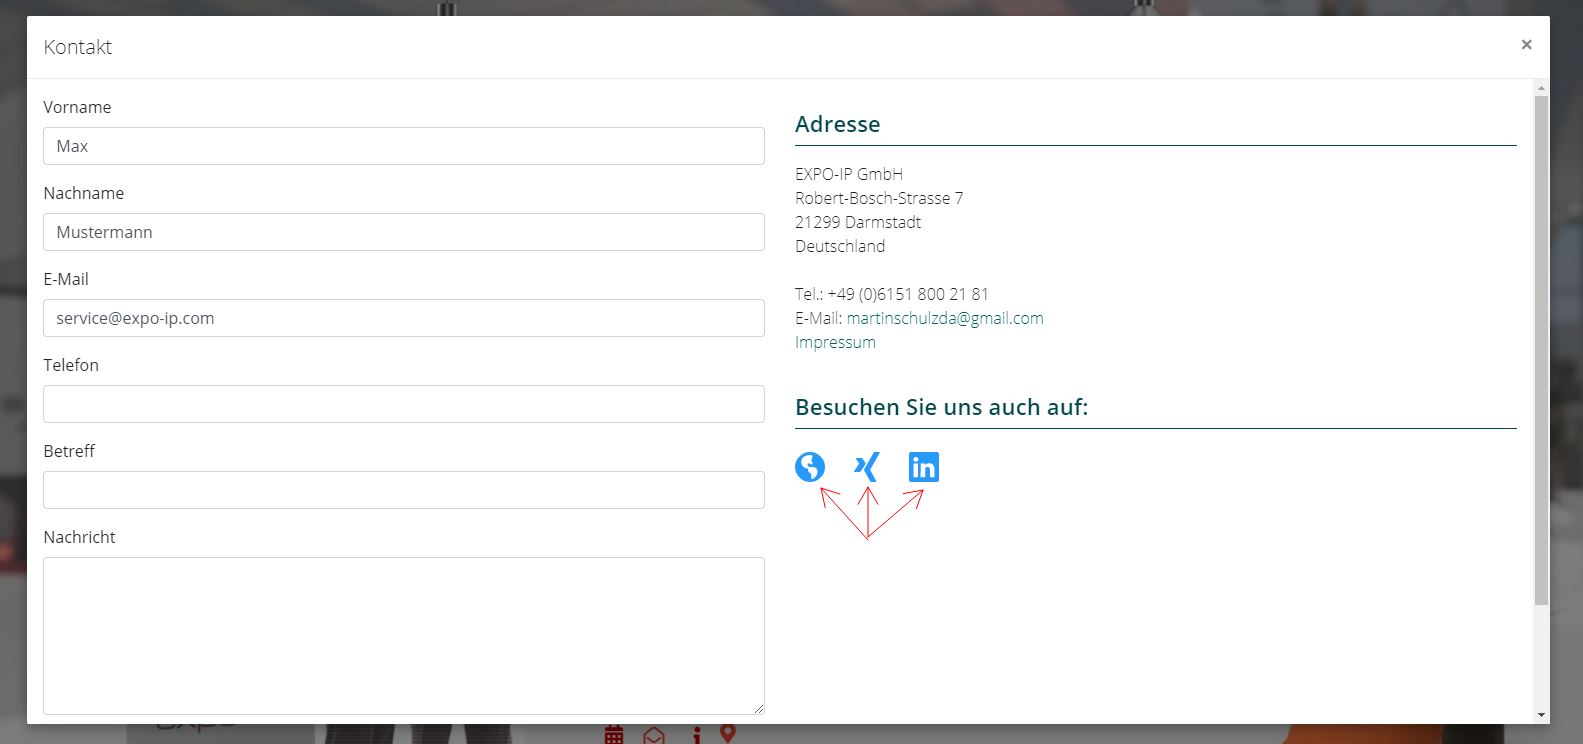Close the Kontakt dialog
The height and width of the screenshot is (744, 1583).
(1526, 44)
